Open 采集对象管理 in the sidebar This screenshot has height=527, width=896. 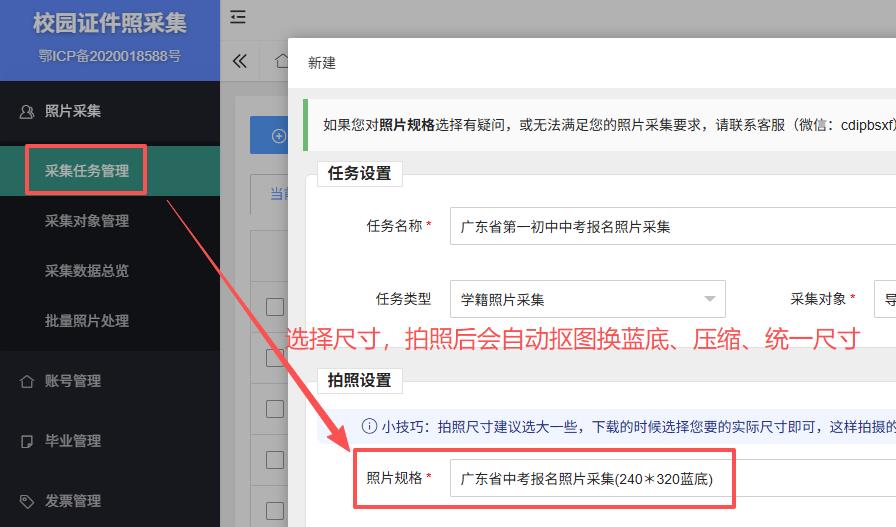pyautogui.click(x=87, y=221)
